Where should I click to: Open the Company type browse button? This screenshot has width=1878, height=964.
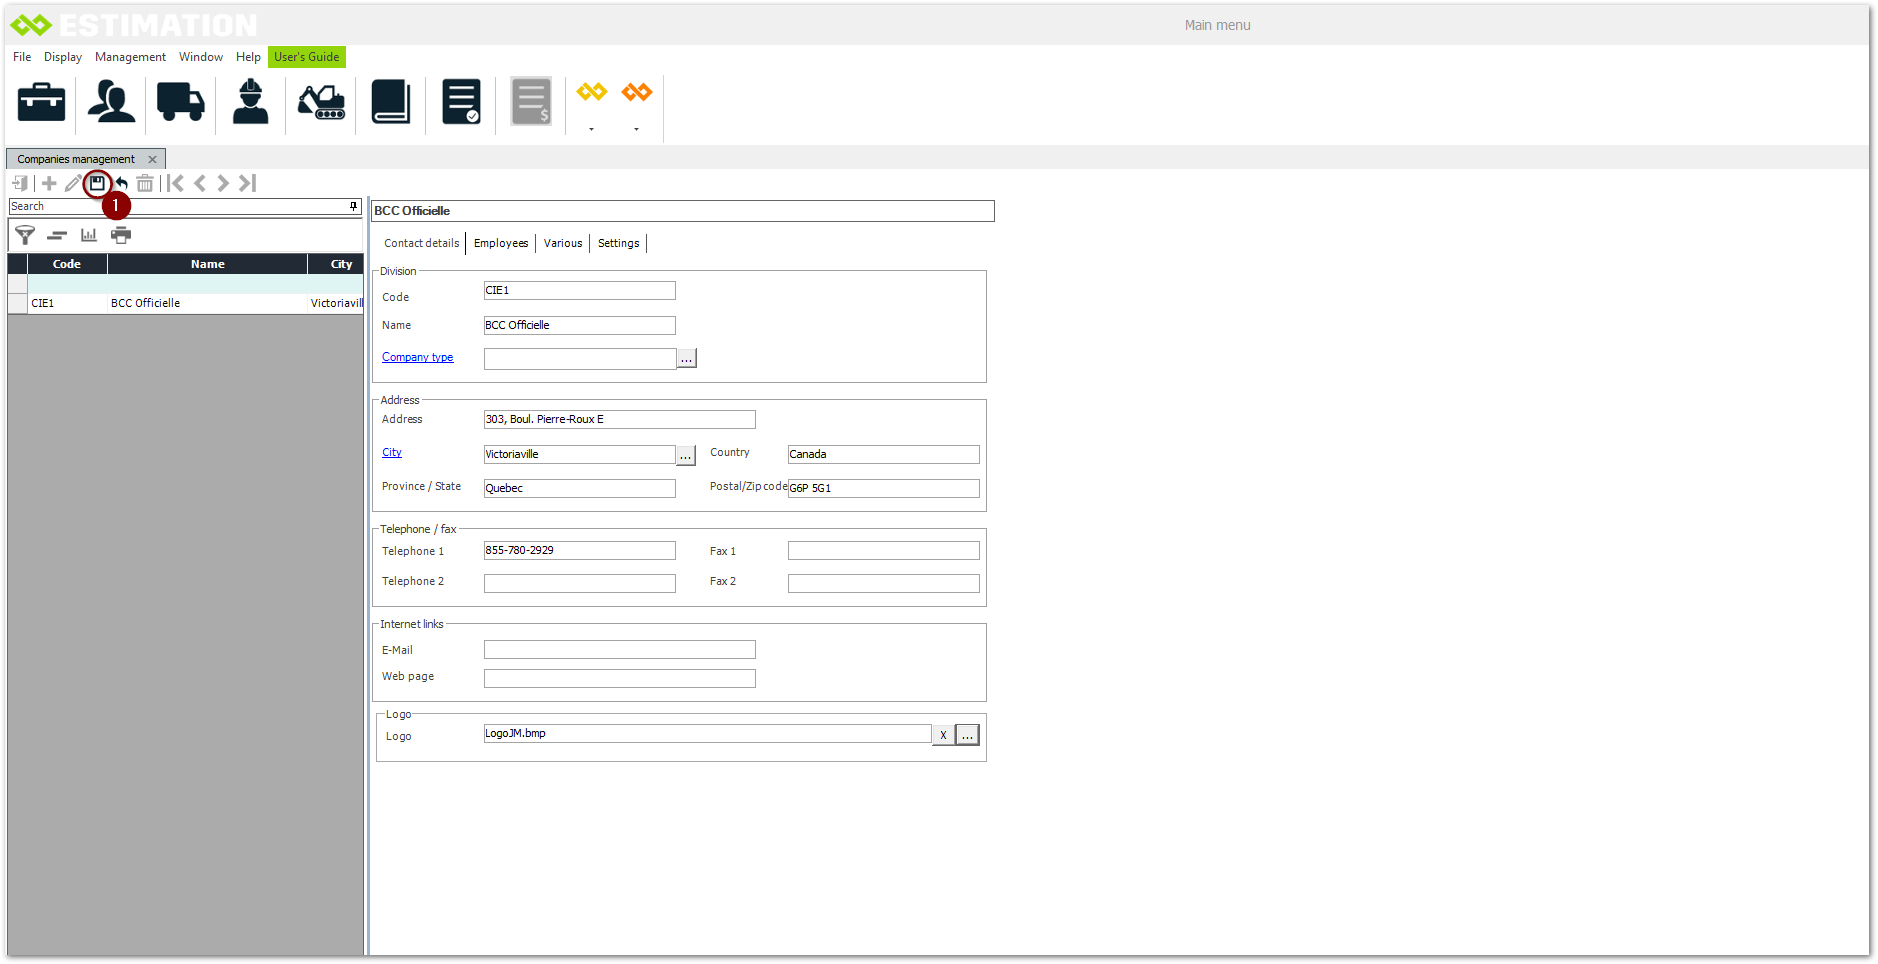coord(686,358)
